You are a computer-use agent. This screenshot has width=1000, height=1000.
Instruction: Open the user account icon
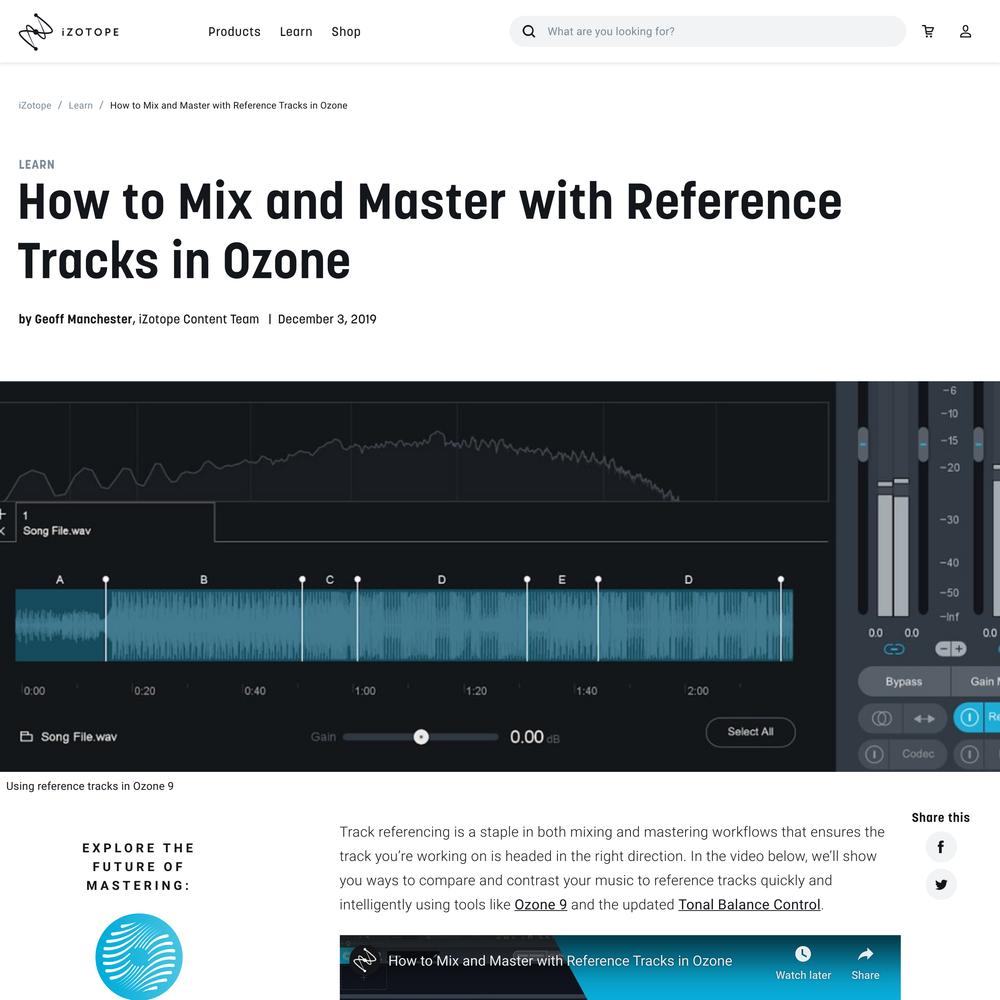click(966, 31)
